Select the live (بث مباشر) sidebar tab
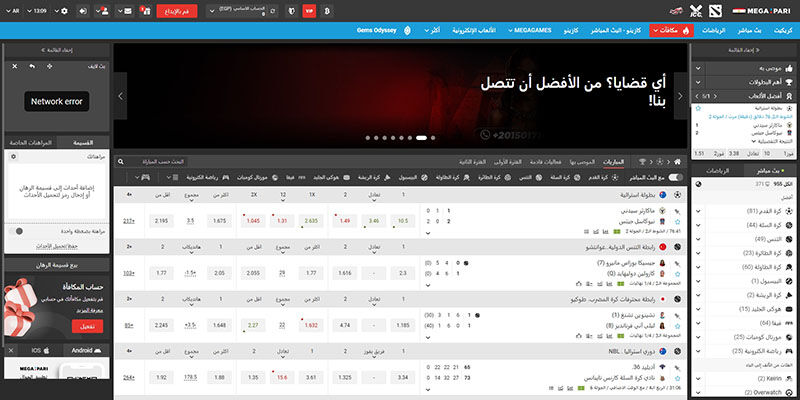The width and height of the screenshot is (800, 400). click(x=768, y=170)
